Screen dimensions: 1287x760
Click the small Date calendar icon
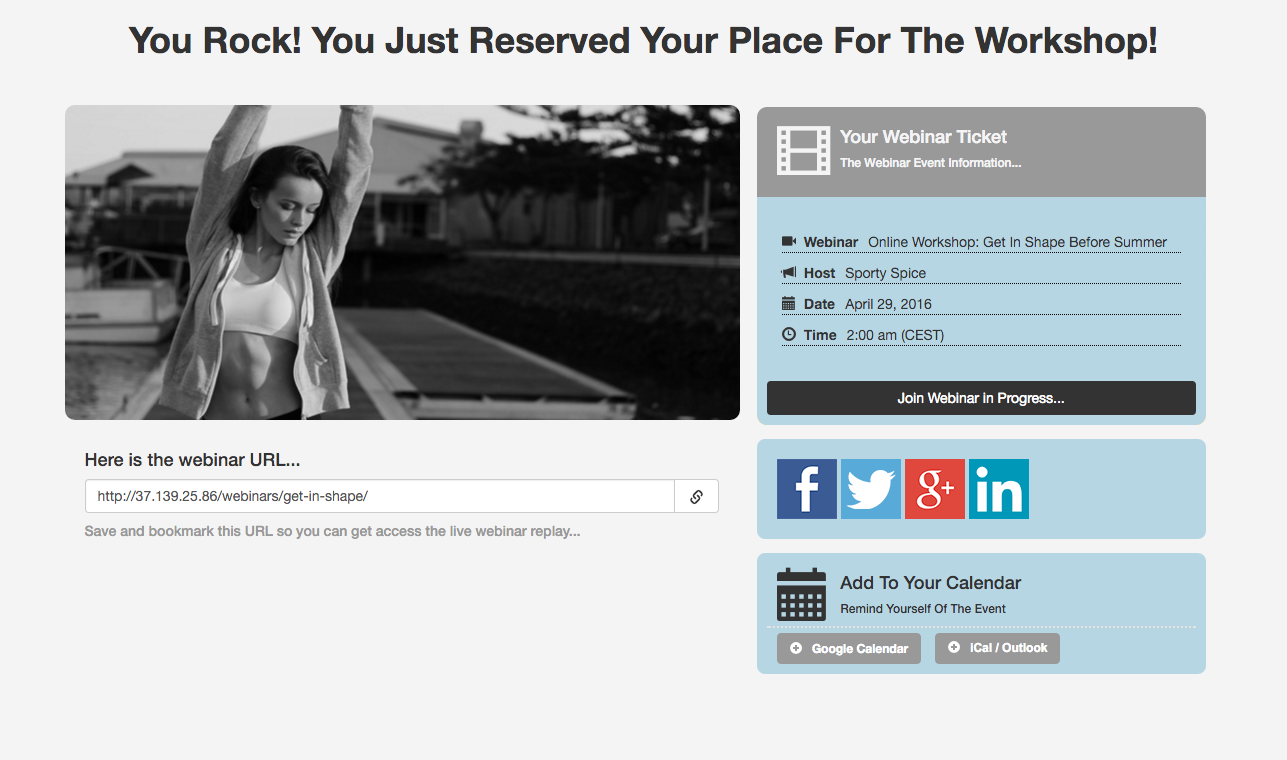[x=789, y=304]
